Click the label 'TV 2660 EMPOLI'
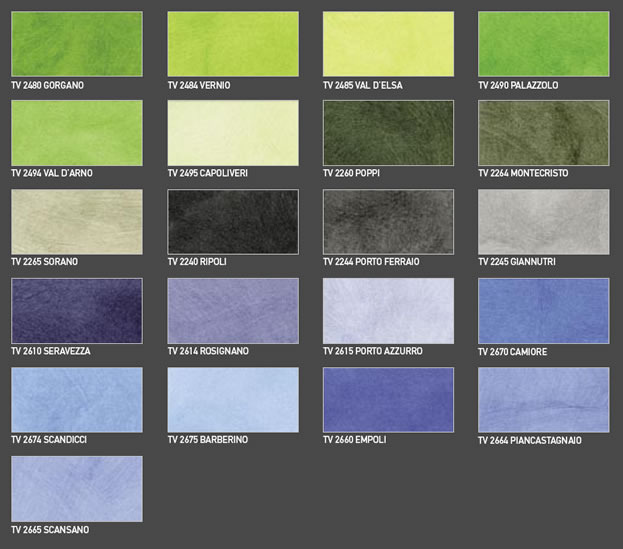This screenshot has height=549, width=623. coord(355,440)
